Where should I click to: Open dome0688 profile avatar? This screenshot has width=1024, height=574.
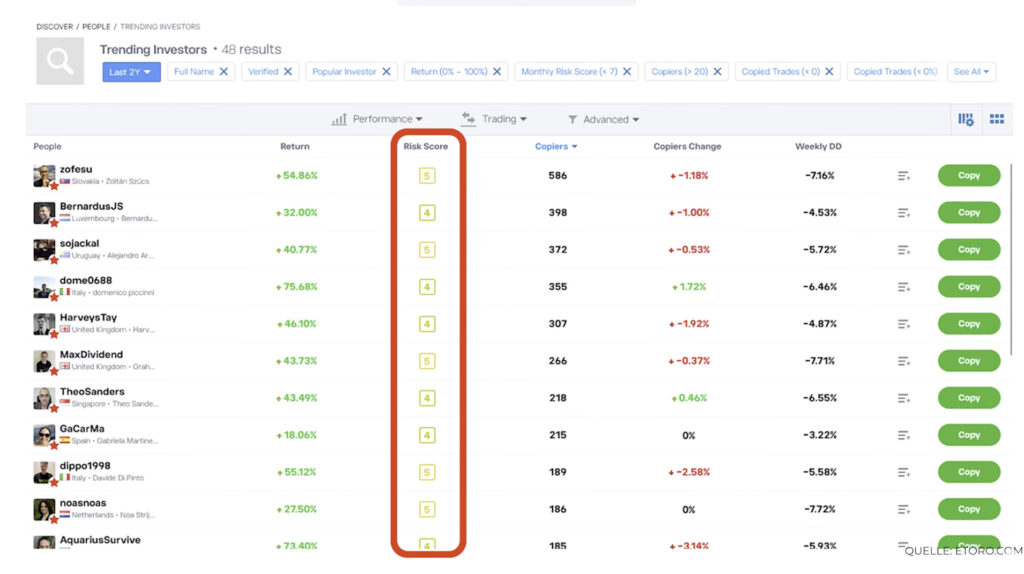pos(44,287)
